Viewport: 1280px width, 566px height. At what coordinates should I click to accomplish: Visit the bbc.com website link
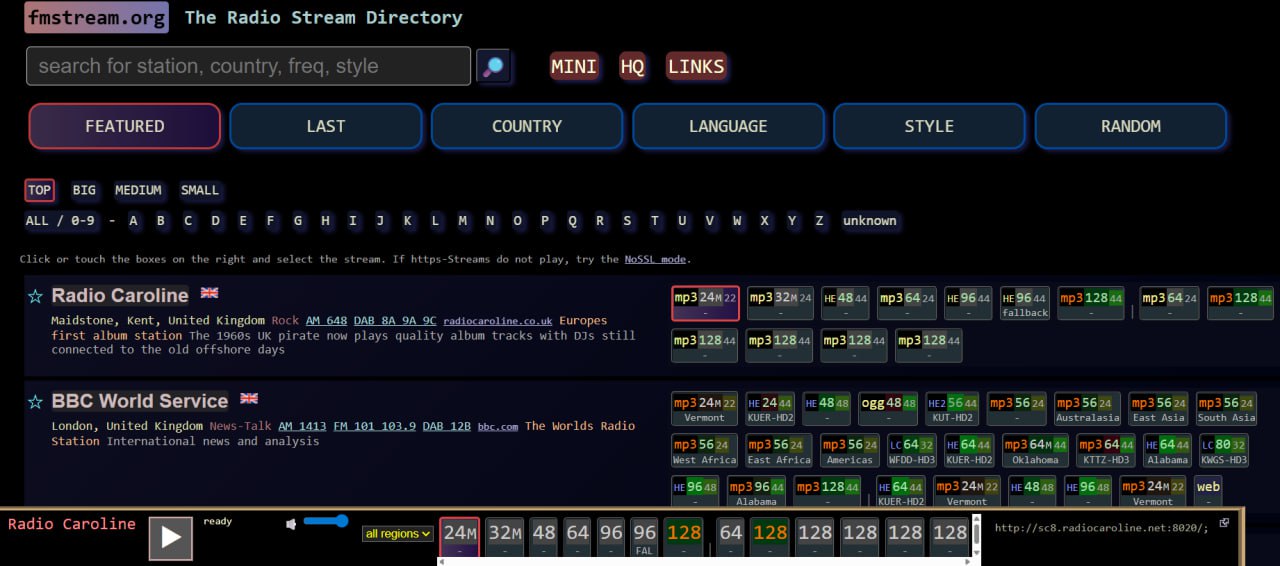click(498, 426)
